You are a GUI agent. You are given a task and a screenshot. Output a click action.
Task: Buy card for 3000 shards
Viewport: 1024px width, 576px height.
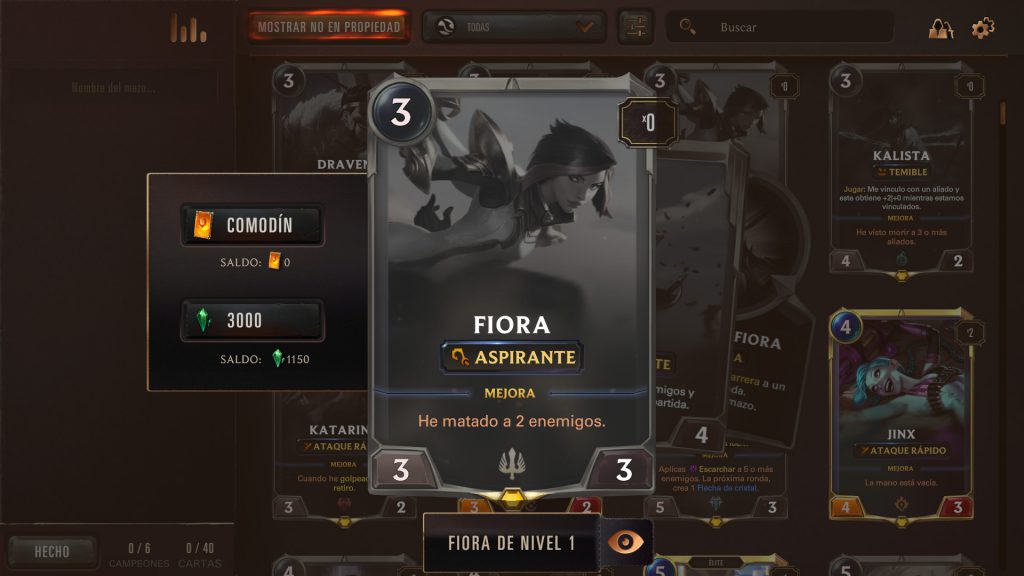click(252, 320)
